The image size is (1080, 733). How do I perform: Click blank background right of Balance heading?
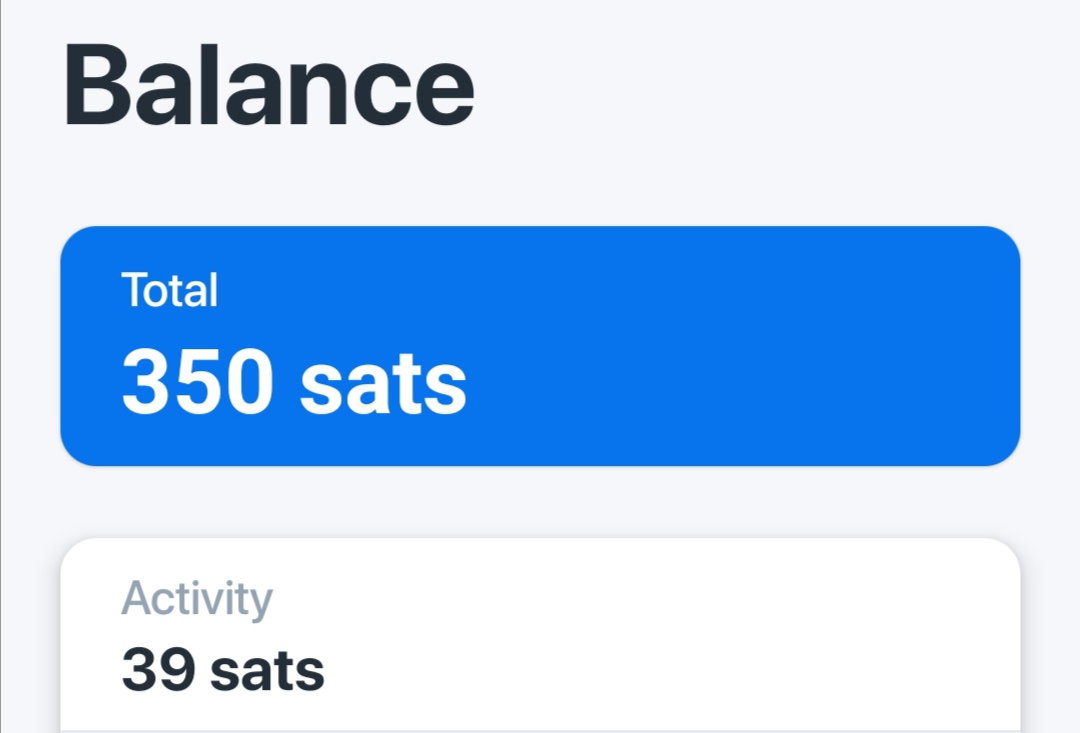pos(758,85)
